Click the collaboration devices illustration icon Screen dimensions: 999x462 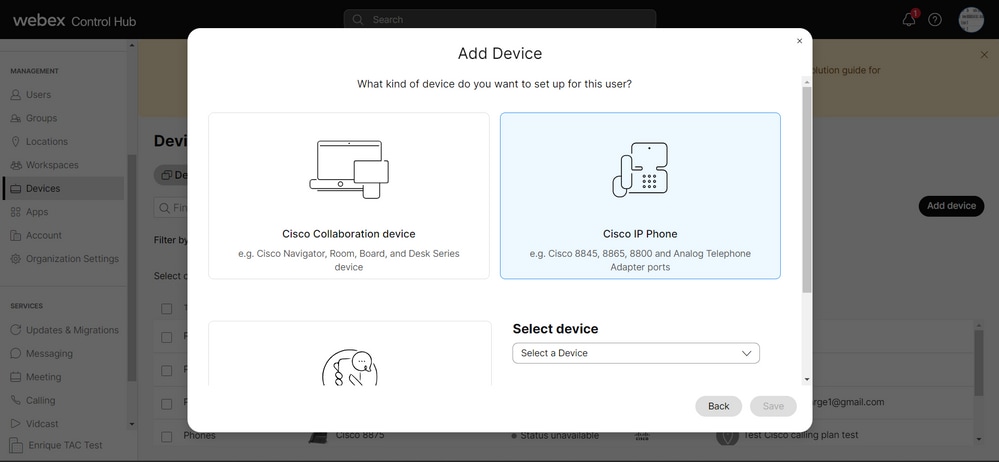[349, 169]
